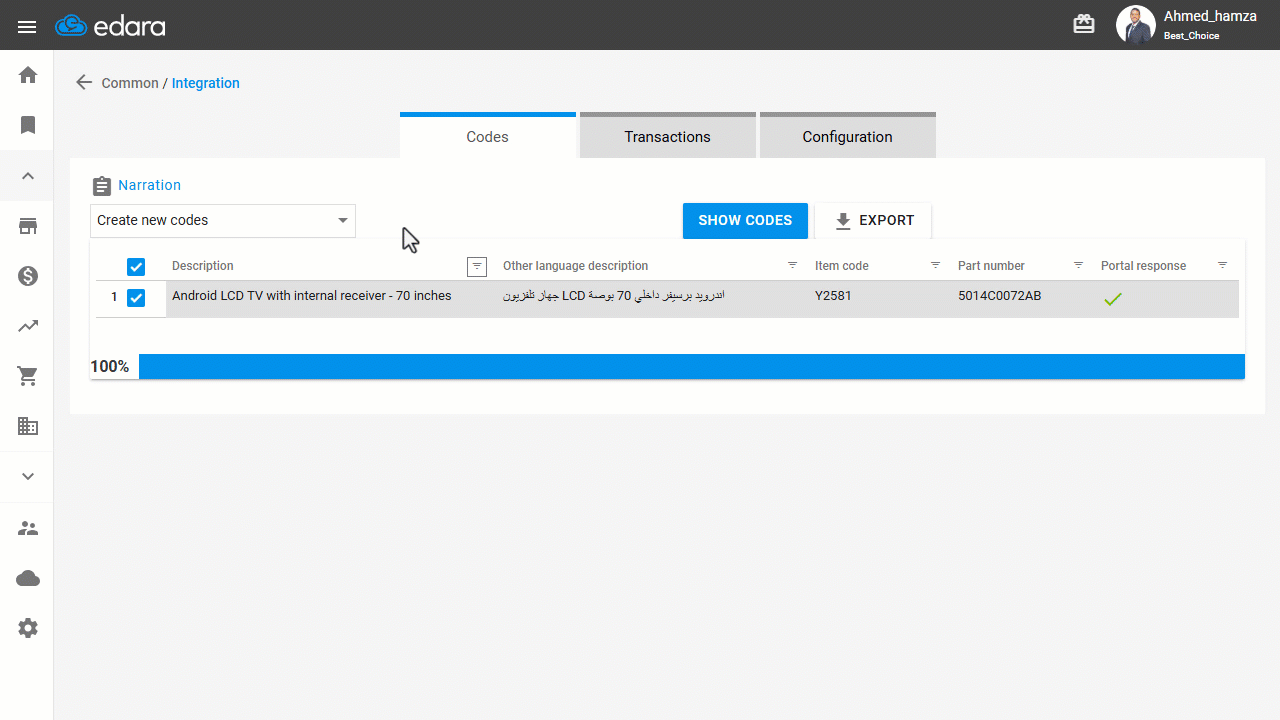Open the hamburger main menu
1280x720 pixels.
pos(27,27)
